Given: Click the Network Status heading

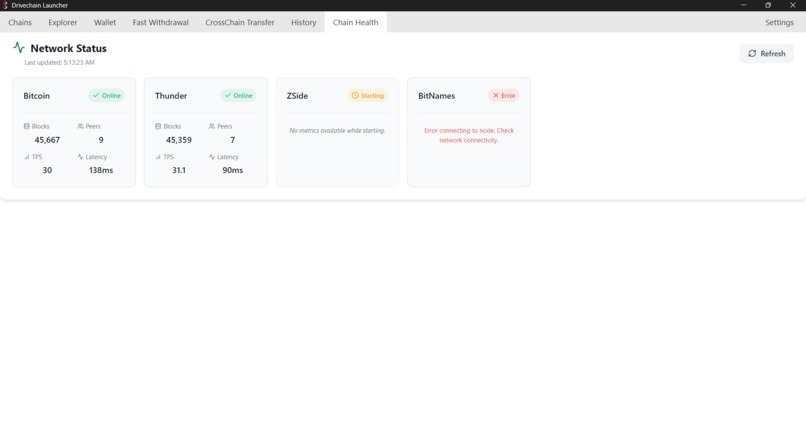Looking at the screenshot, I should tap(68, 48).
